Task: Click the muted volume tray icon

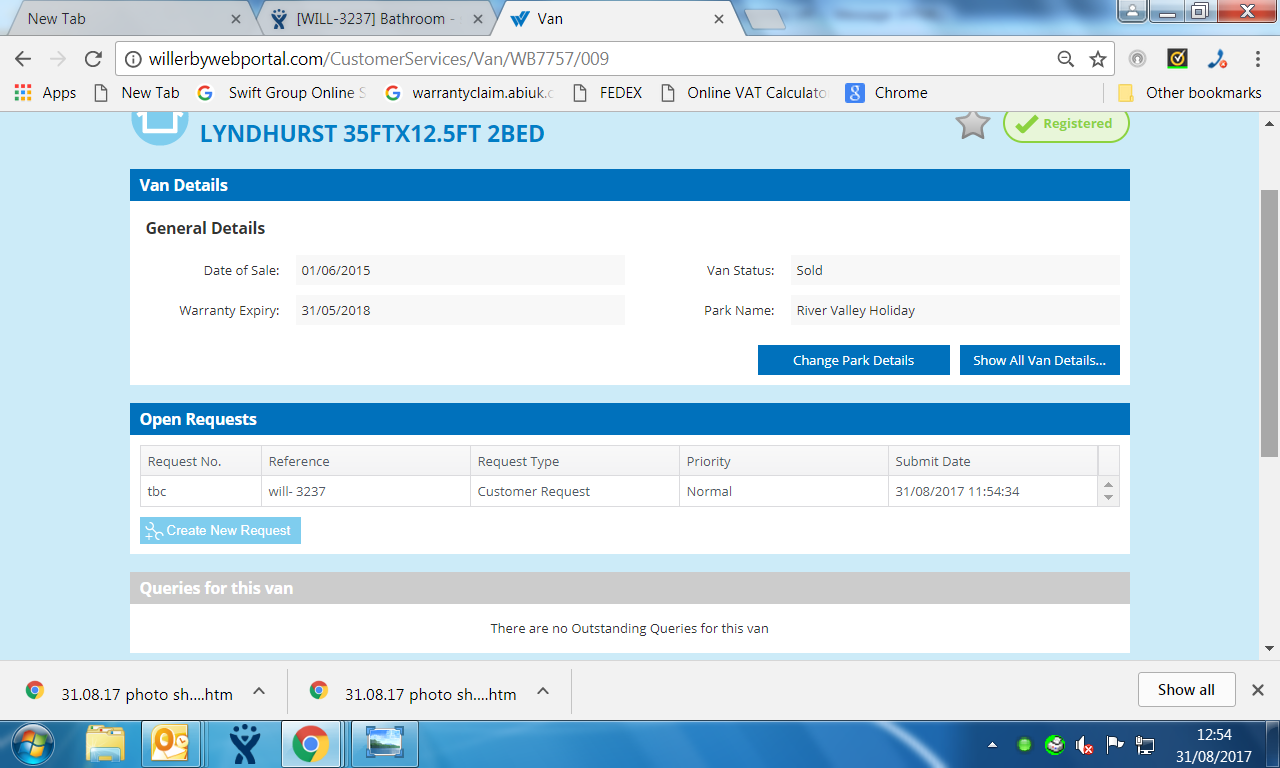Action: [x=1085, y=745]
